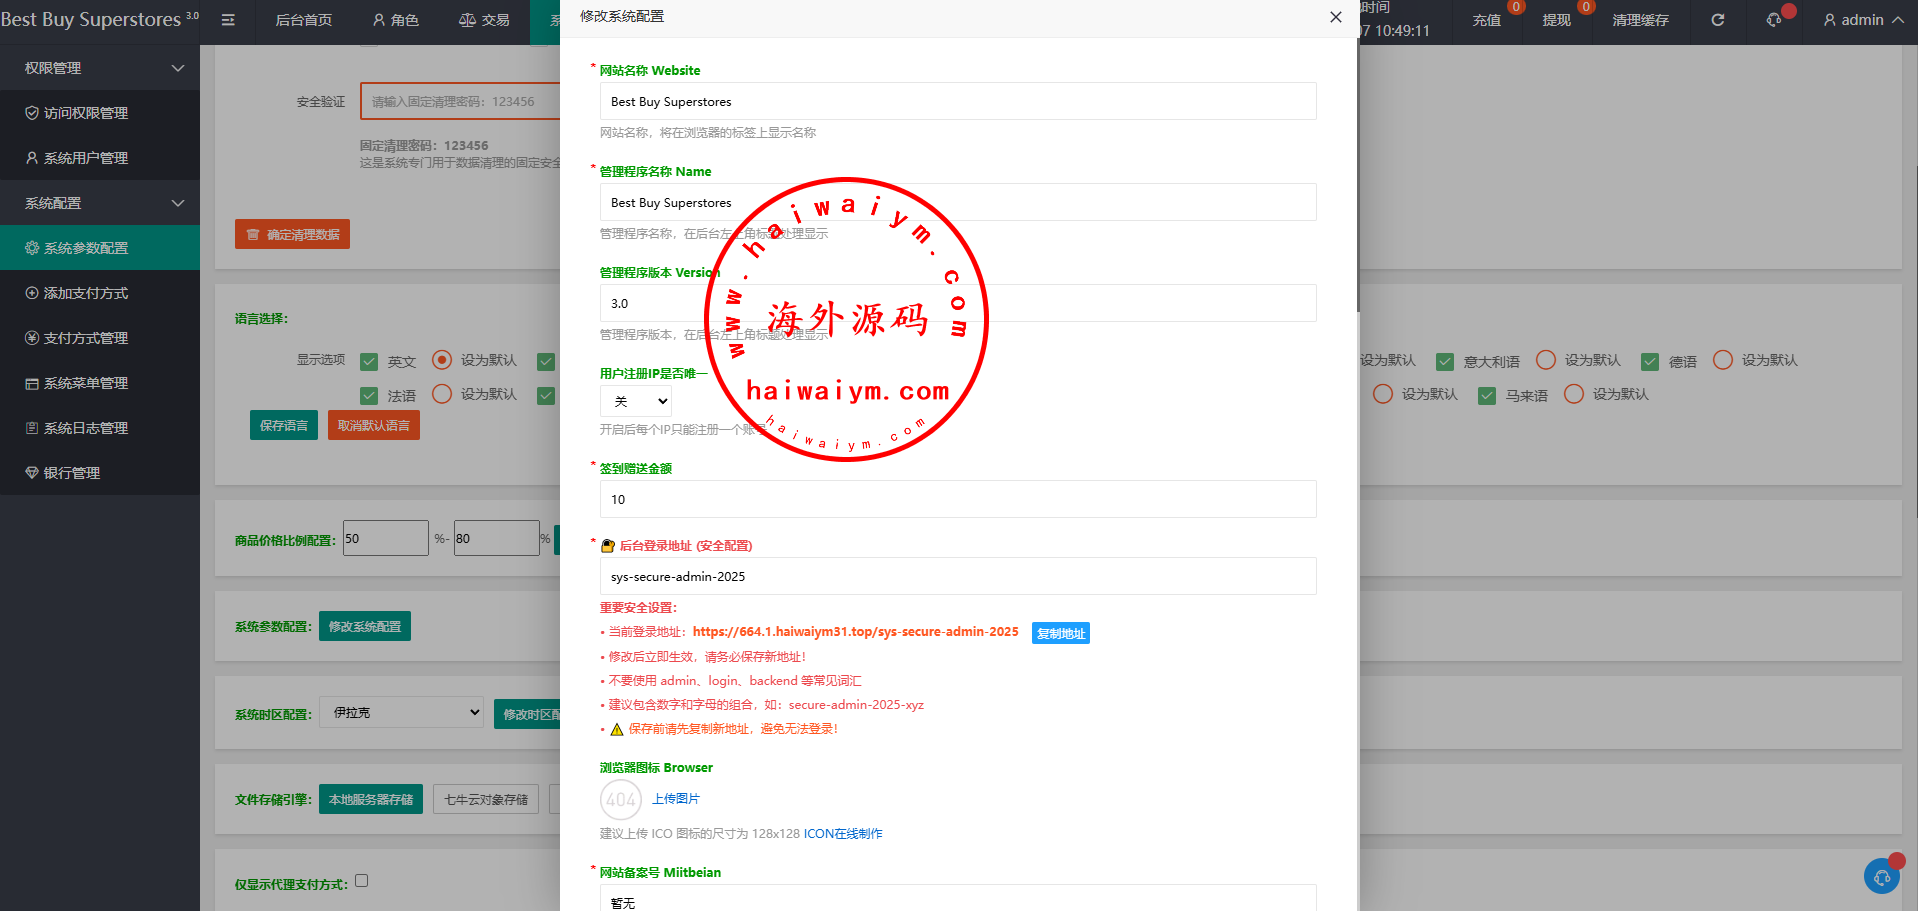Toggle the 英文 language checkbox

point(369,361)
